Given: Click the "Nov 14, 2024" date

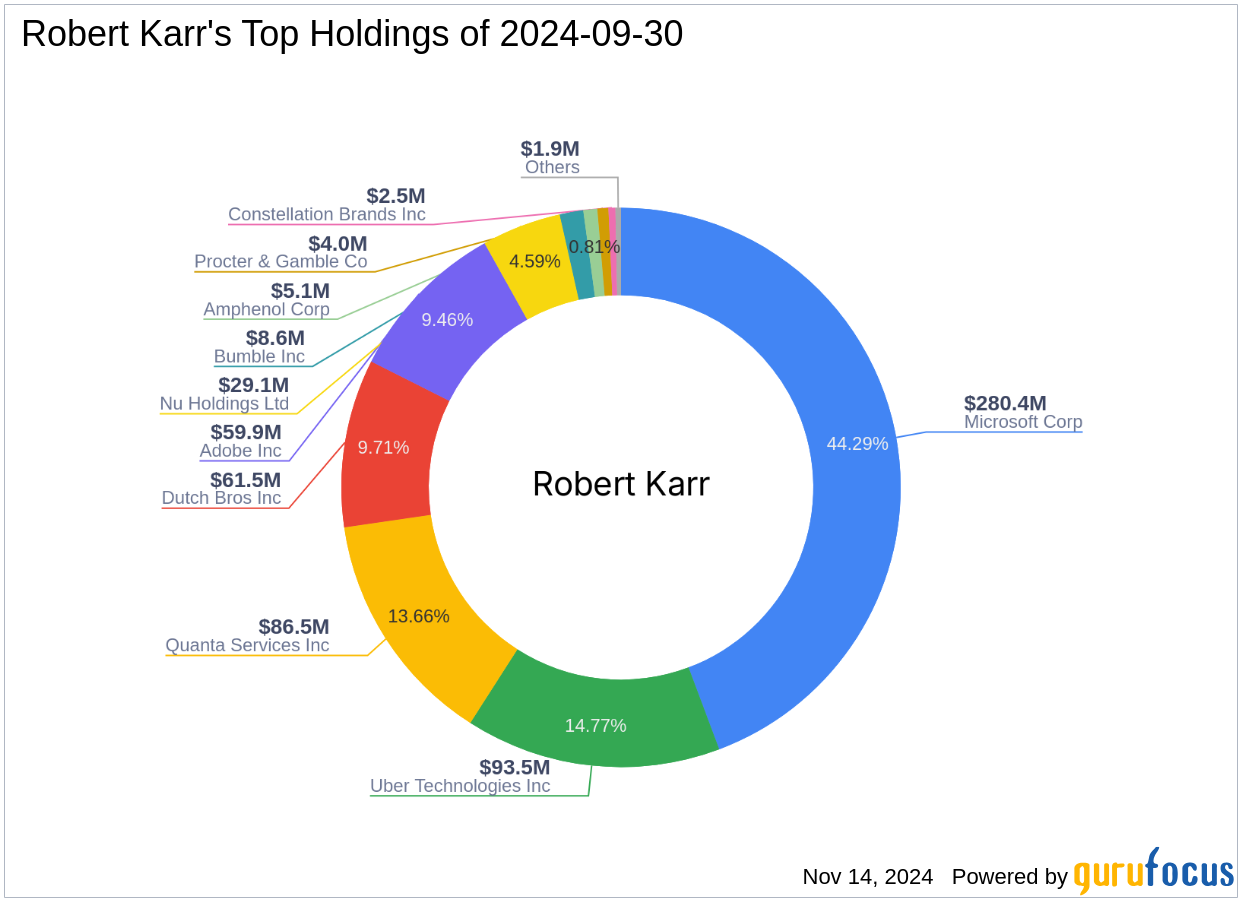Looking at the screenshot, I should pyautogui.click(x=868, y=877).
